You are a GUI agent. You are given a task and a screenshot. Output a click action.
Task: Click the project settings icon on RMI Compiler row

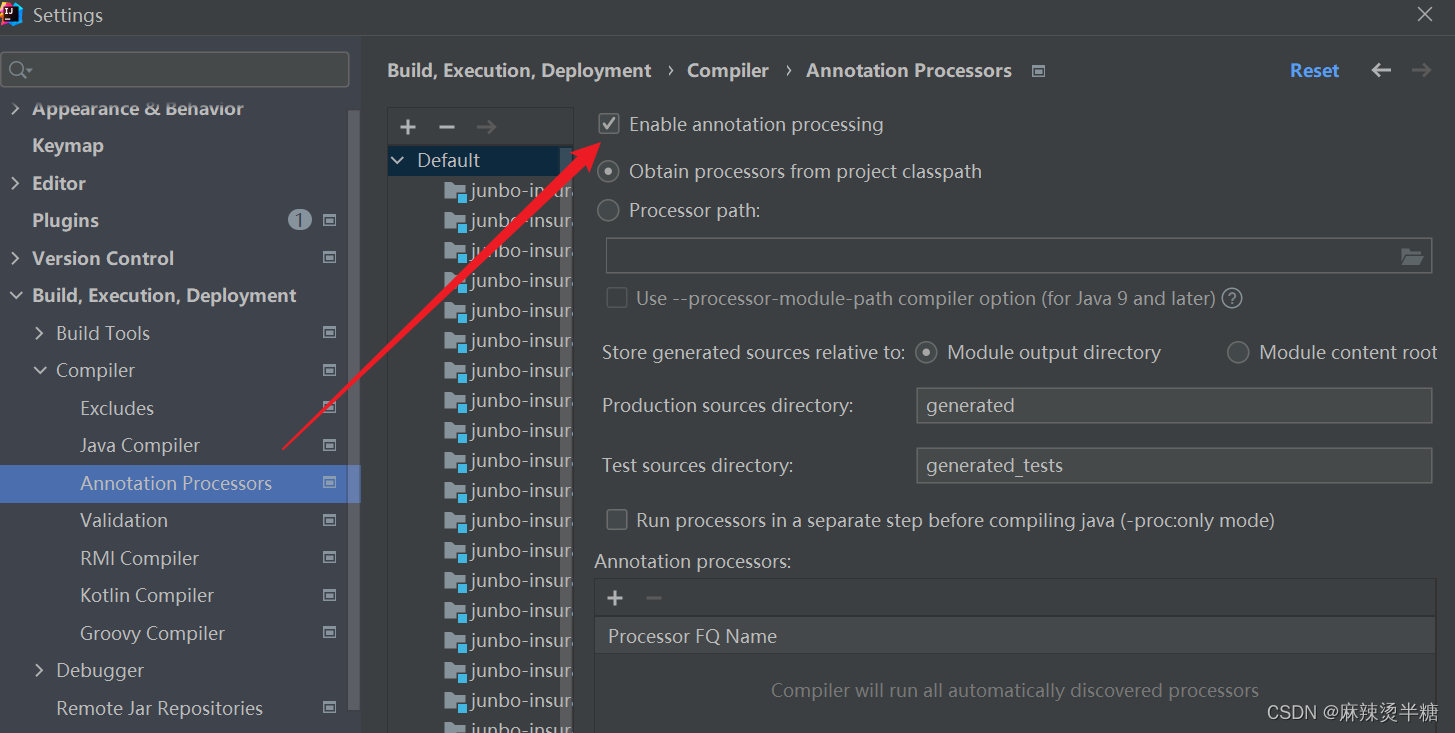pyautogui.click(x=329, y=557)
